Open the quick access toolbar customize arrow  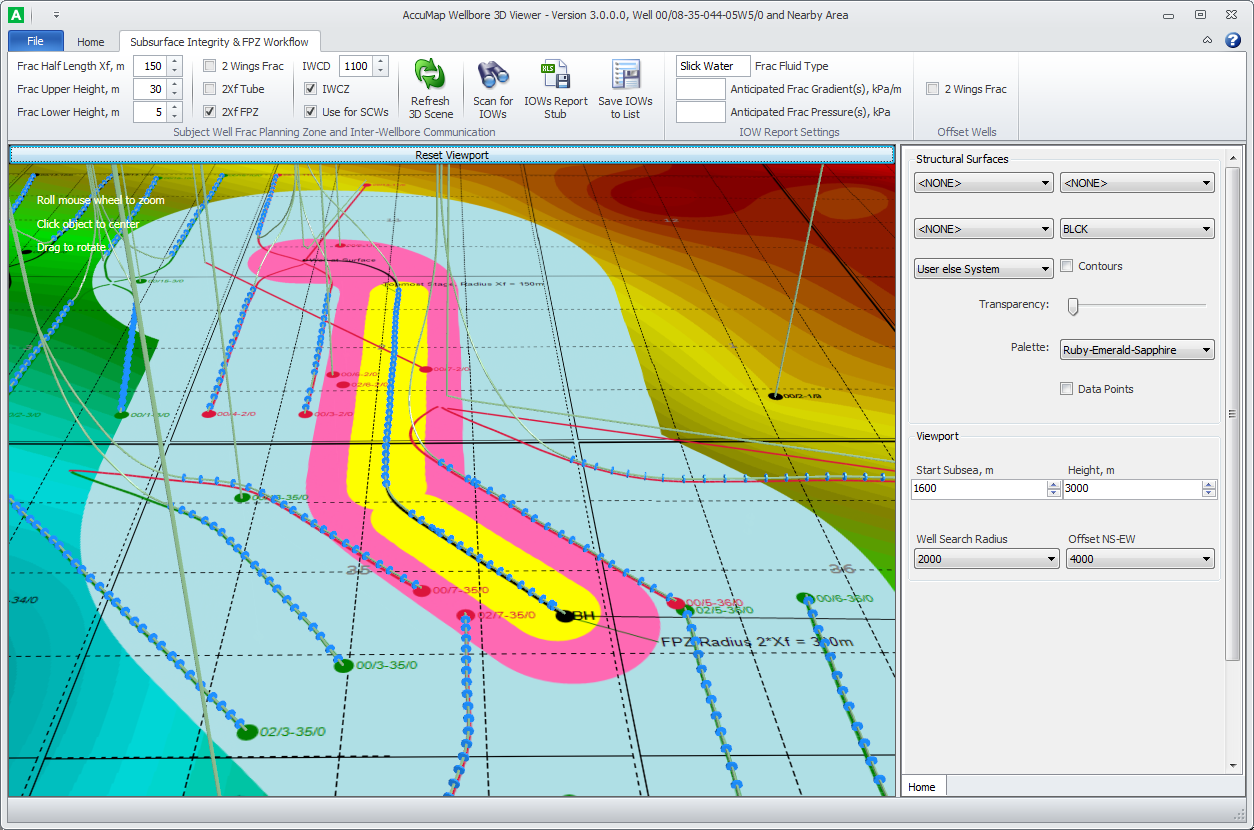tap(57, 15)
